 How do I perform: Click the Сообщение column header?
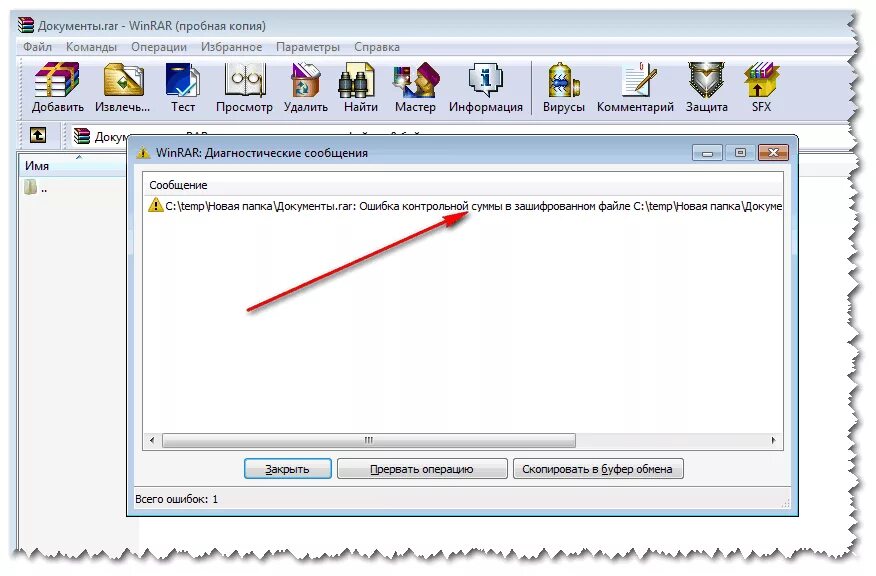click(463, 185)
